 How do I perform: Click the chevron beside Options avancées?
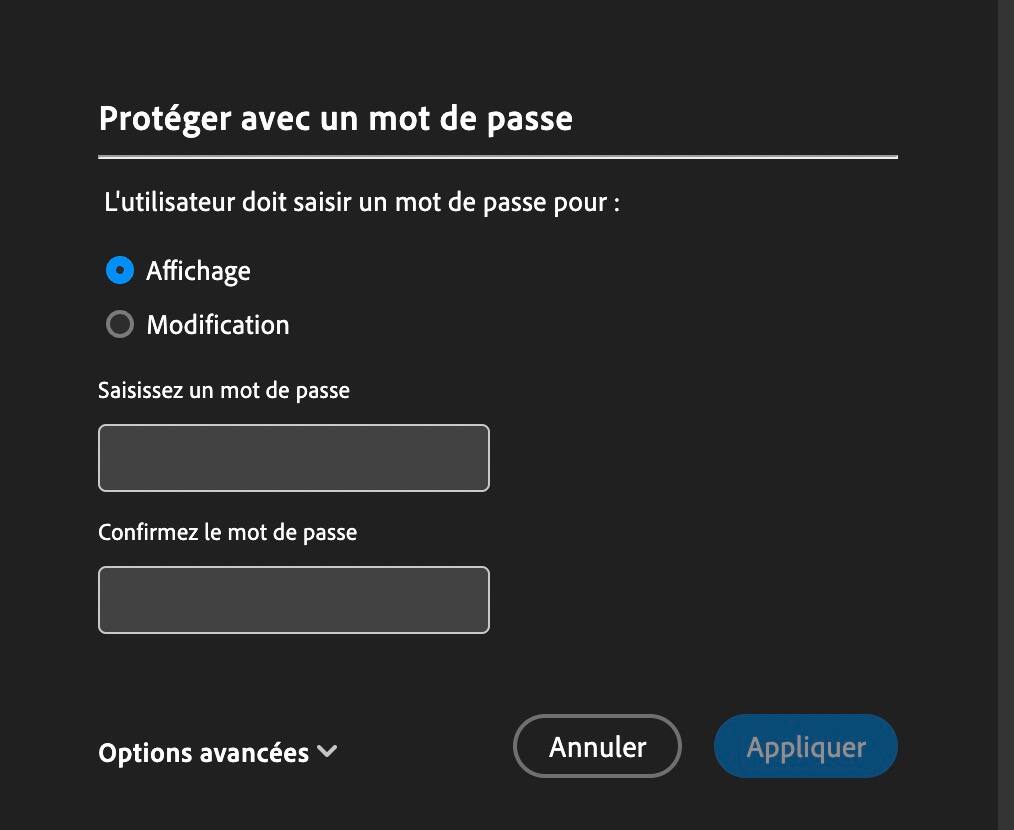327,751
